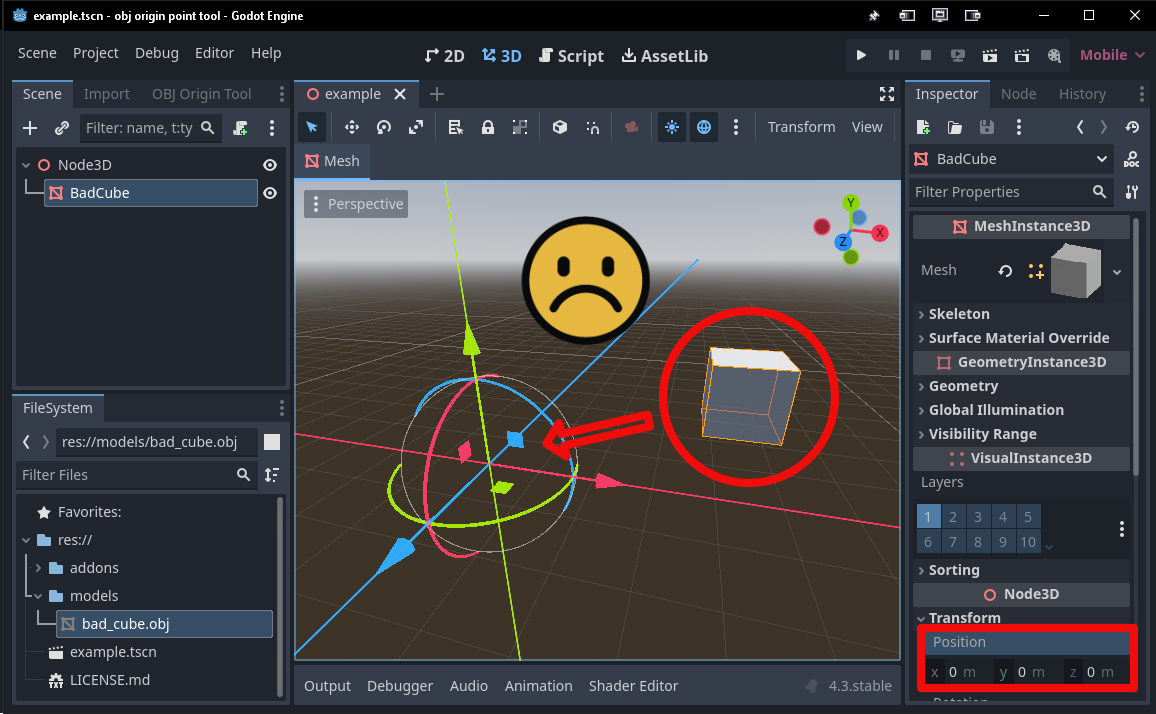Screen dimensions: 1156x714
Task: Toggle use local space cube icon
Action: [560, 127]
